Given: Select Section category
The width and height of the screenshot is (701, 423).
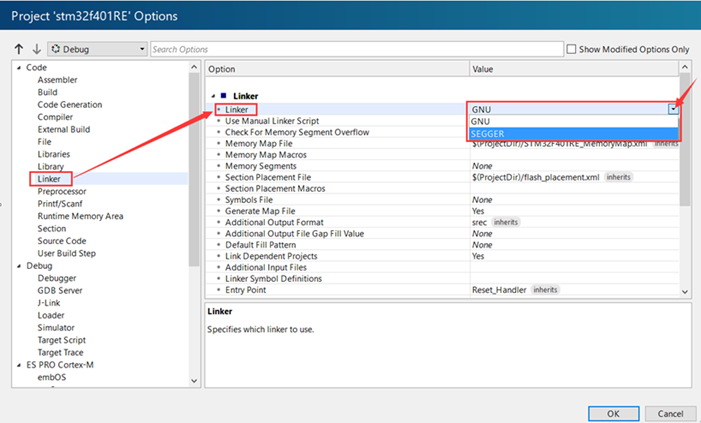Looking at the screenshot, I should click(x=52, y=228).
